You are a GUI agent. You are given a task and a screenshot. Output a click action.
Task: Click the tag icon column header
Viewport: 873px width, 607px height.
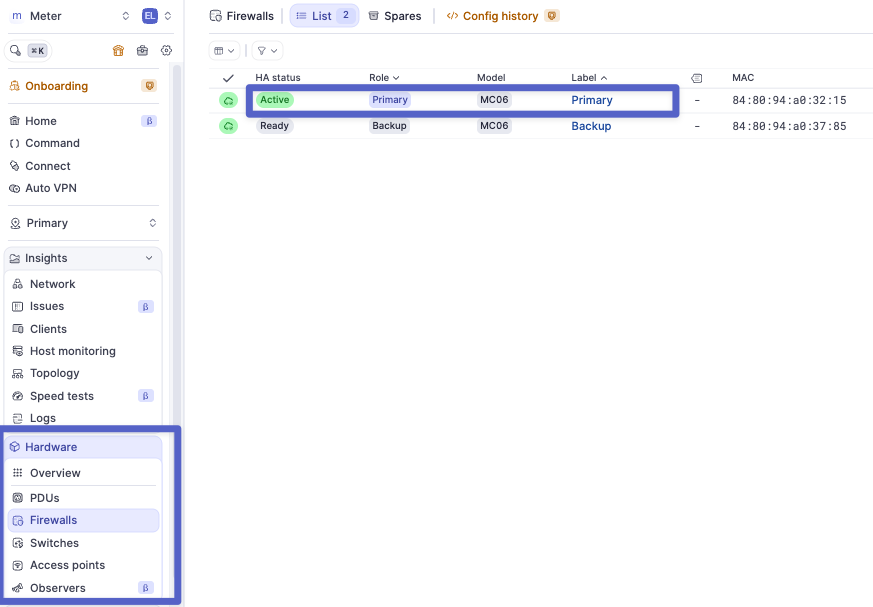pyautogui.click(x=697, y=78)
